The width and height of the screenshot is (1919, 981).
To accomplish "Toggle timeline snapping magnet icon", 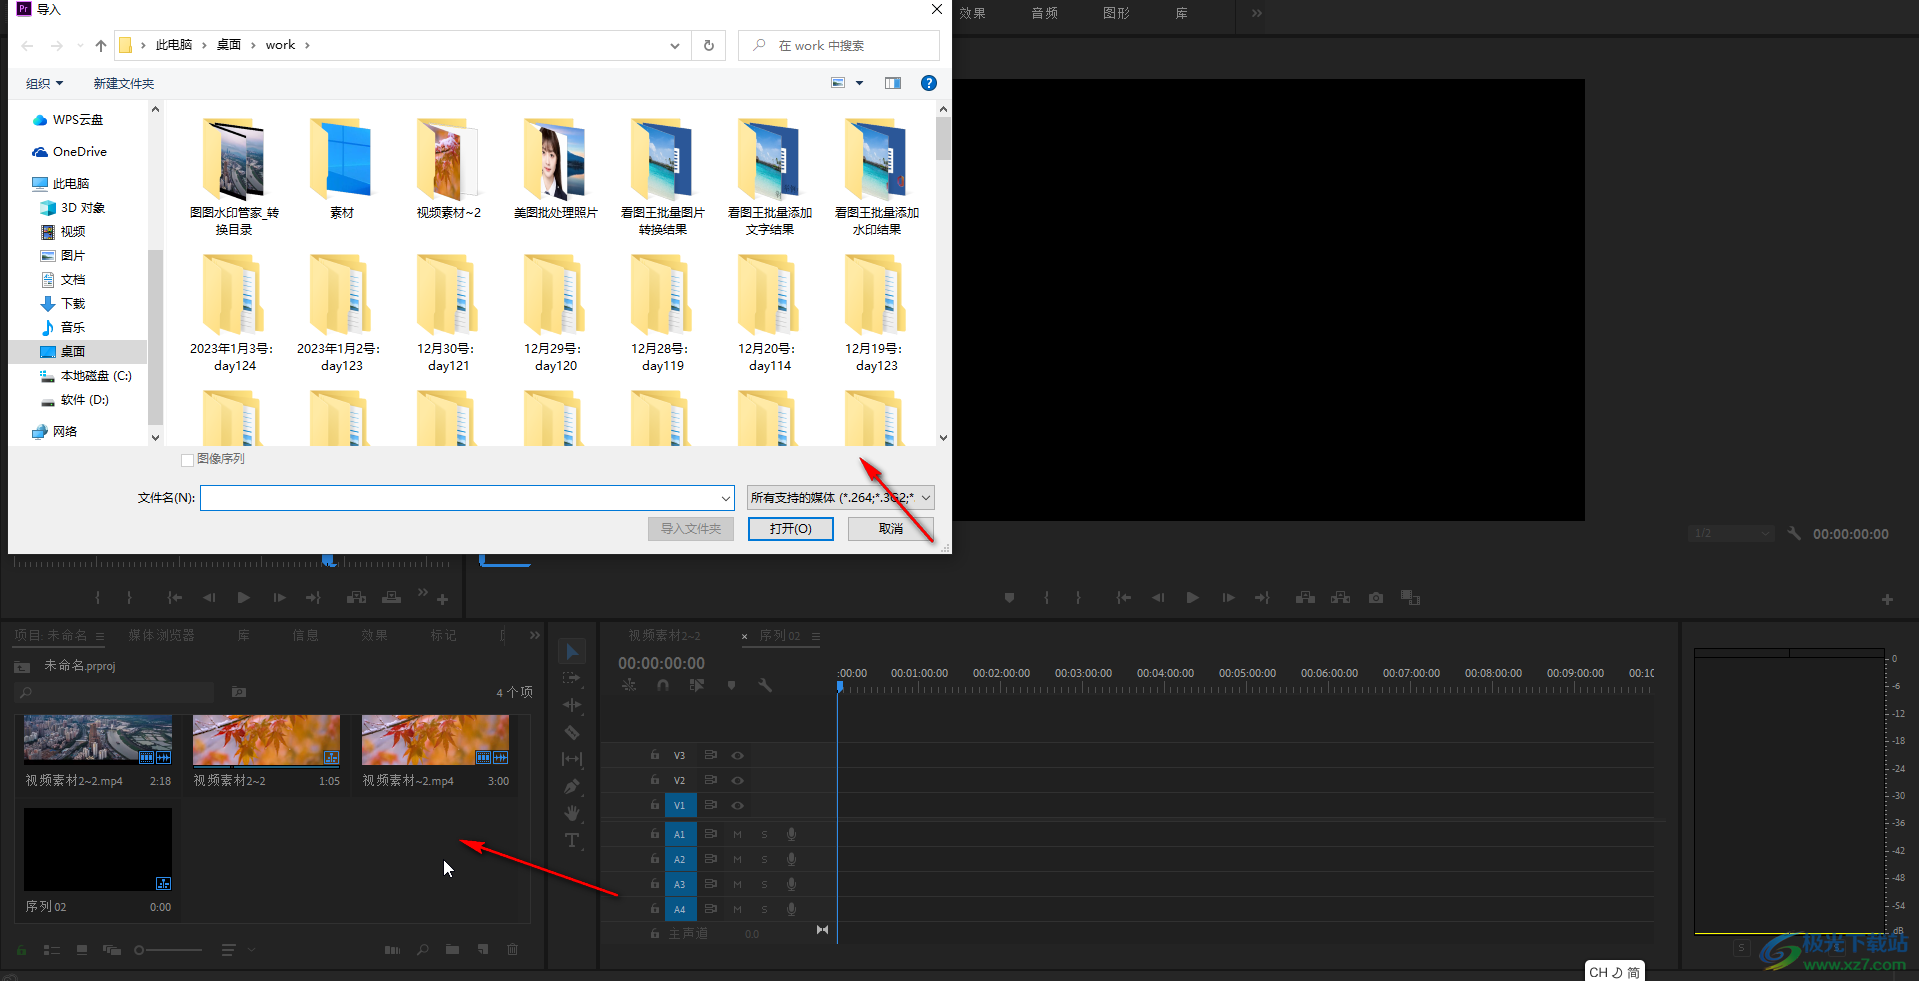I will [663, 685].
